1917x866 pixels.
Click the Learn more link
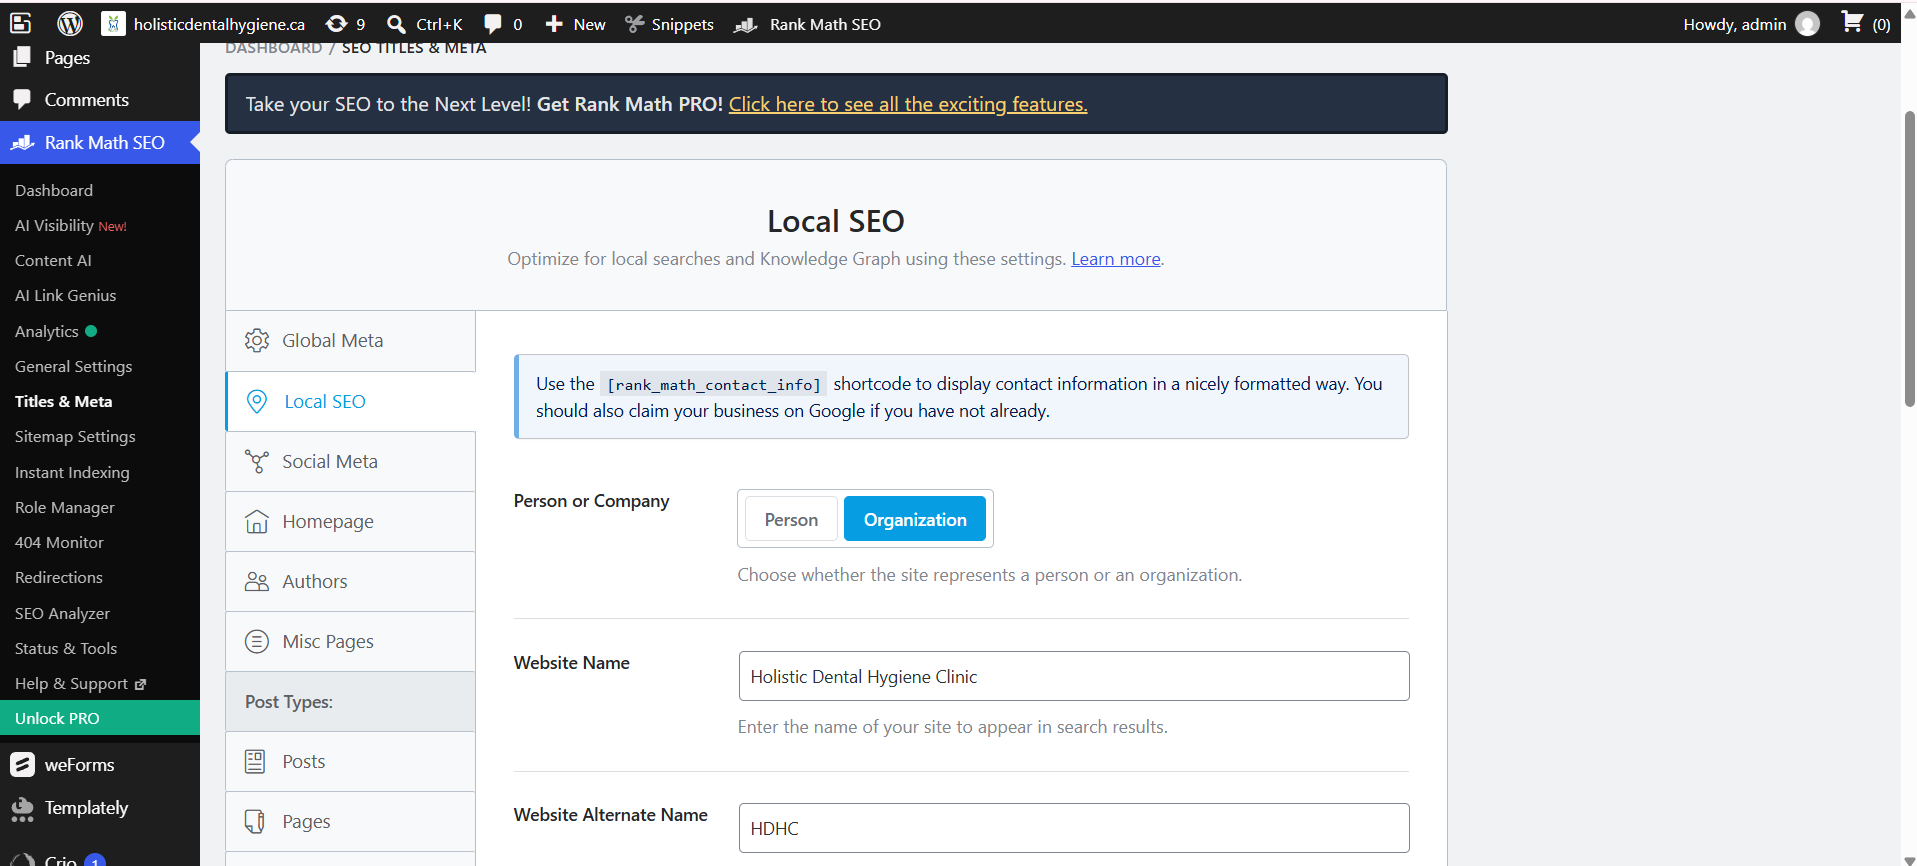point(1116,259)
